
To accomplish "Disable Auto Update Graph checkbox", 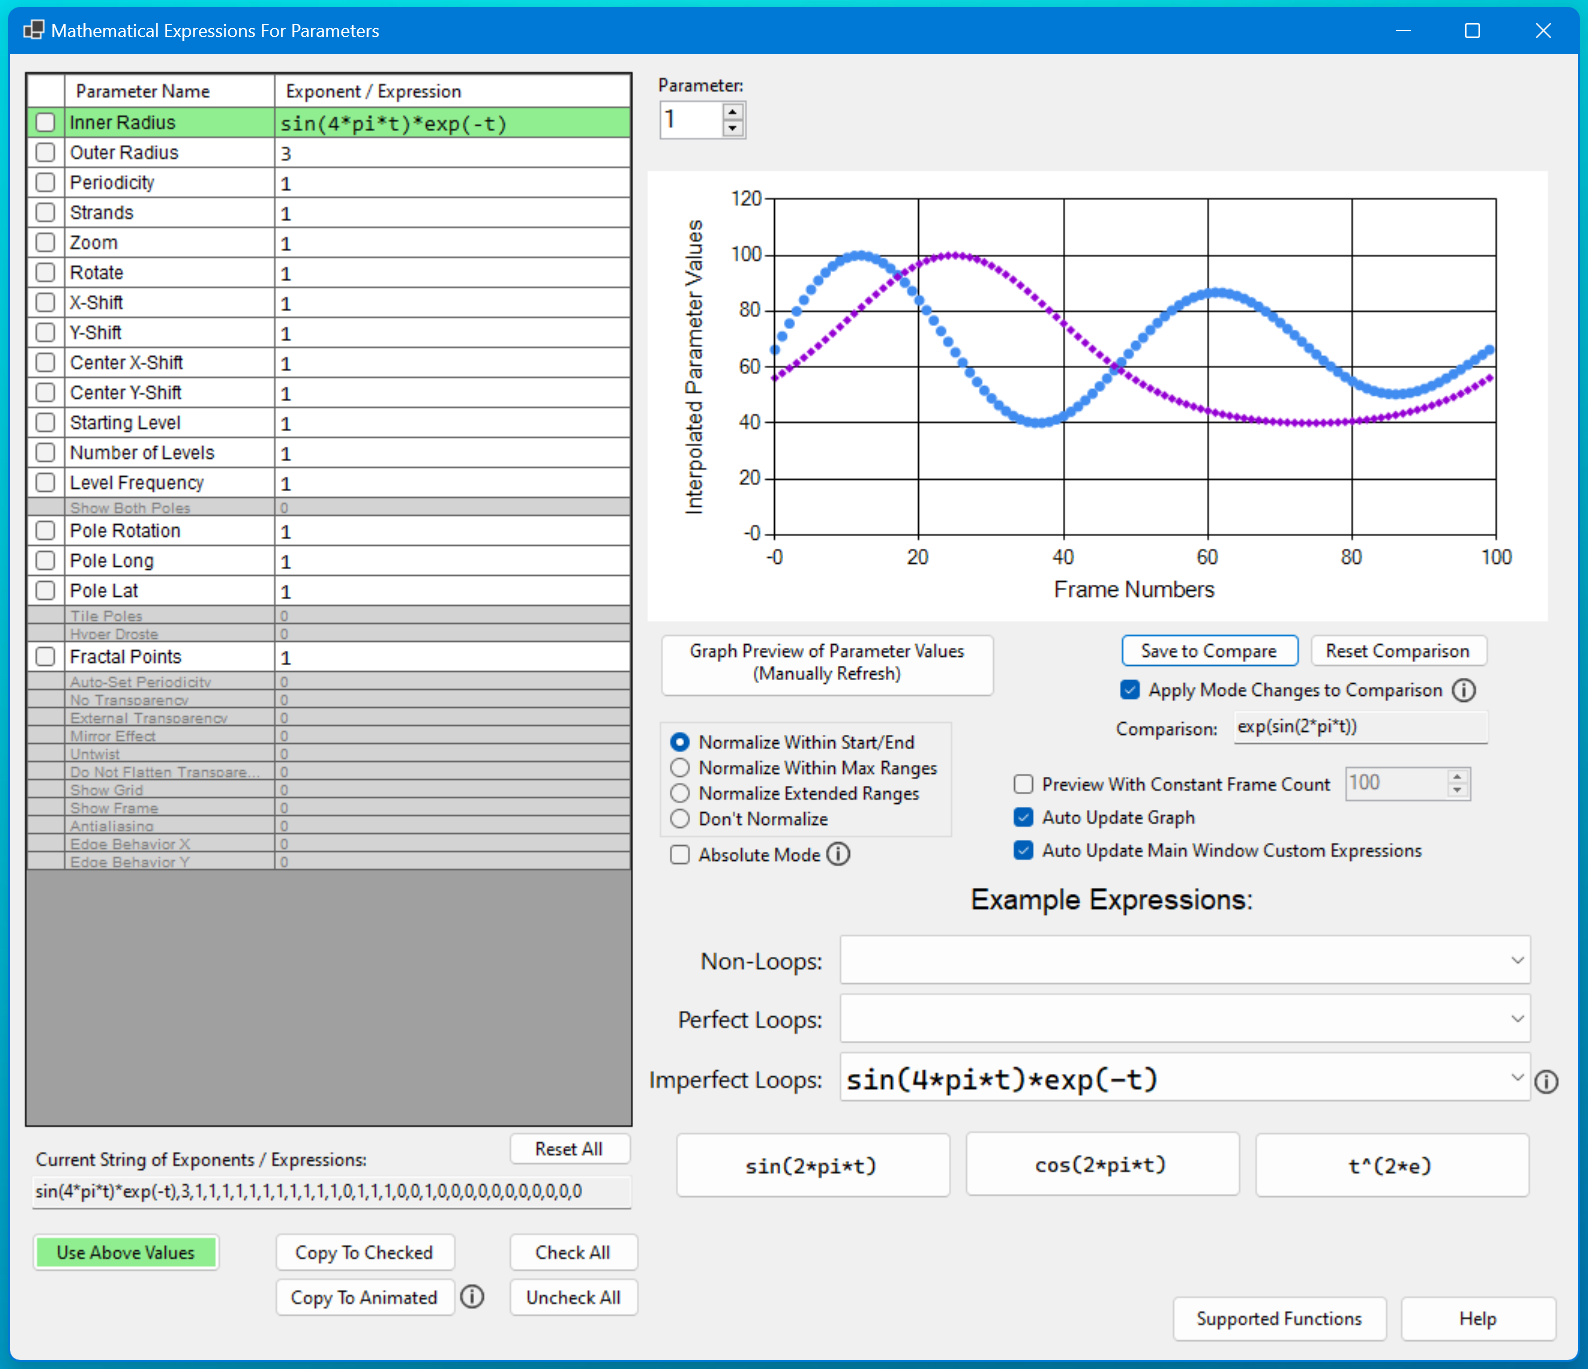I will click(x=1023, y=817).
